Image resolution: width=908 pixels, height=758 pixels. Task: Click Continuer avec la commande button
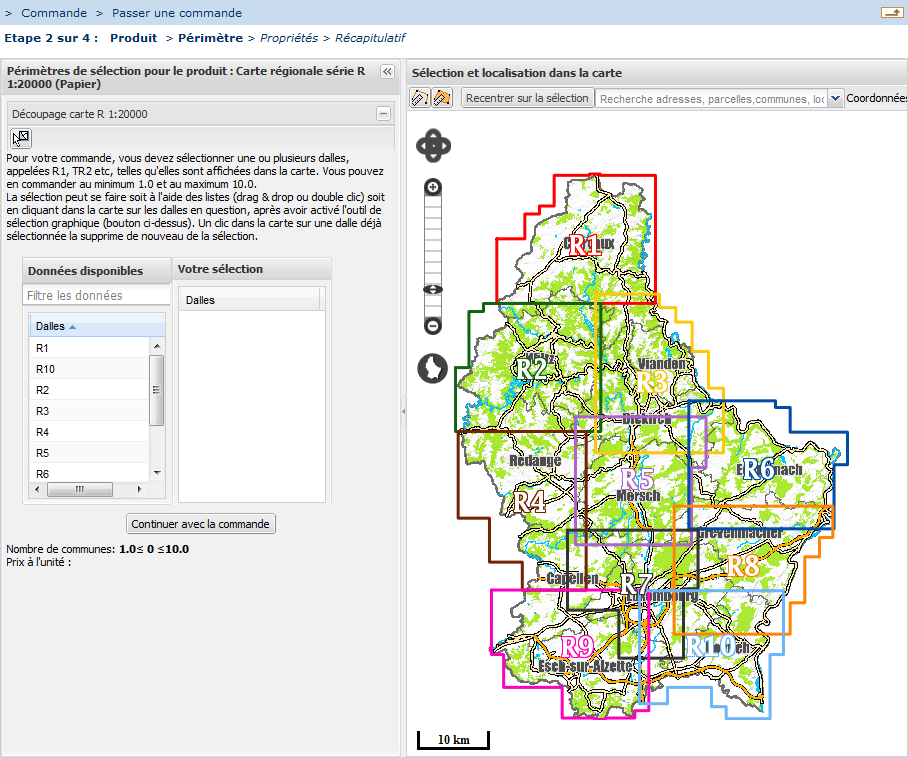click(201, 524)
